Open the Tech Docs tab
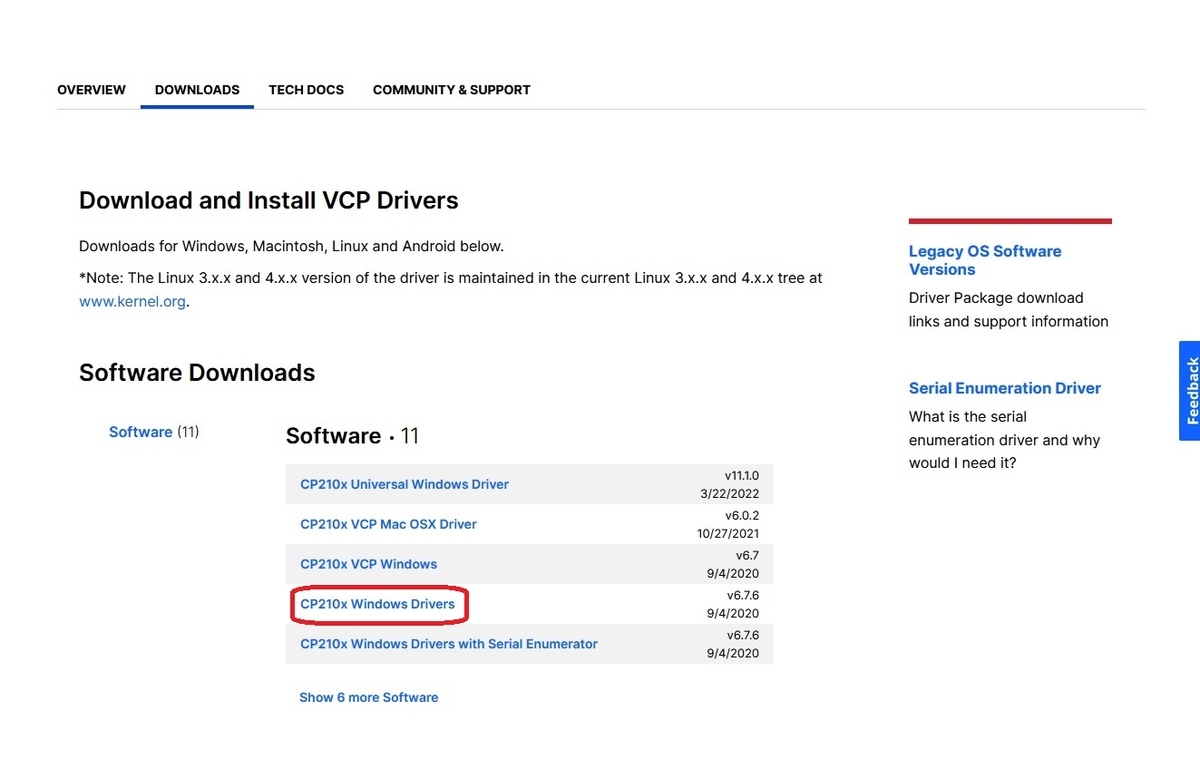 306,90
